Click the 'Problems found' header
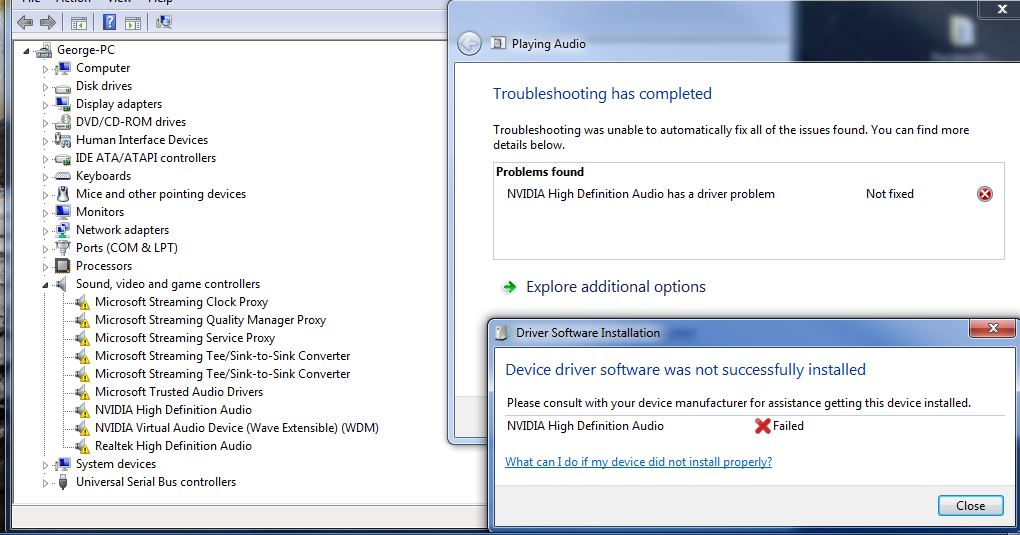The image size is (1020, 535). click(x=540, y=172)
